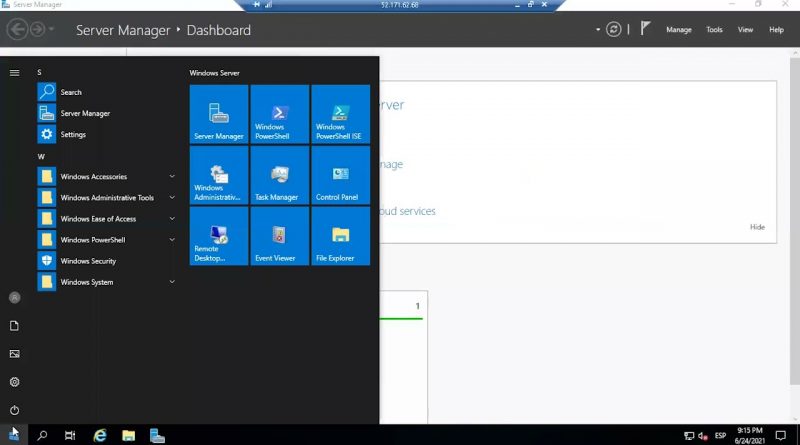Open Settings gear in the Start sidebar
The height and width of the screenshot is (445, 800).
(14, 382)
